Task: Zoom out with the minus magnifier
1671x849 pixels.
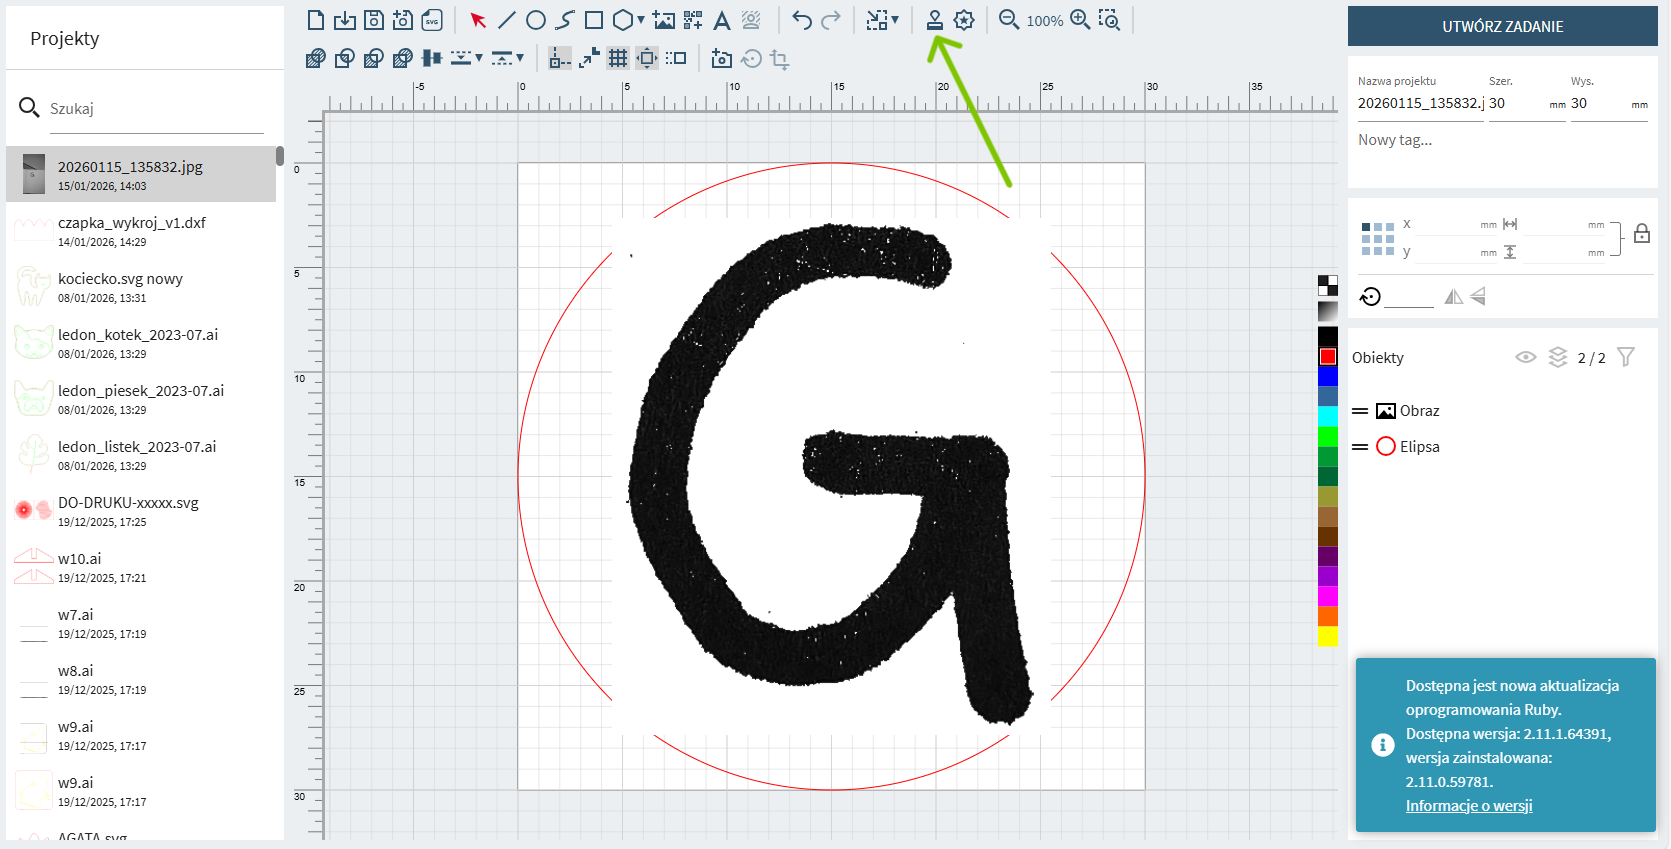Action: point(1009,20)
